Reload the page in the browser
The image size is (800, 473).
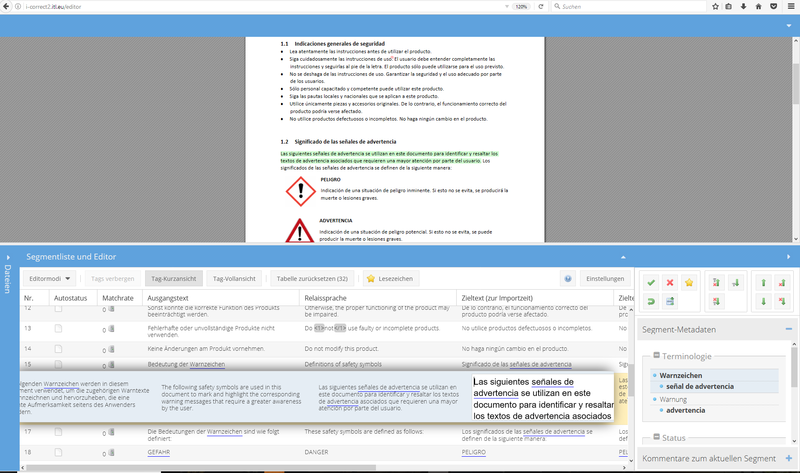(541, 6)
